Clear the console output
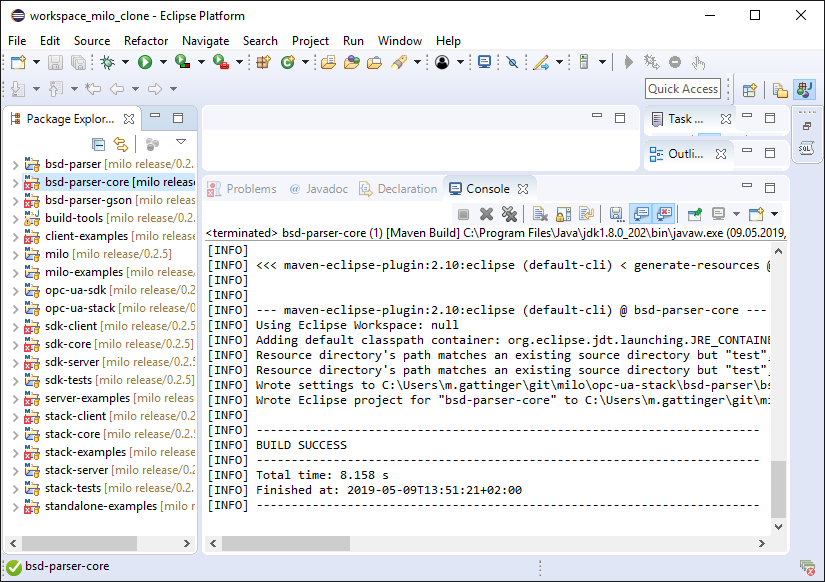The height and width of the screenshot is (582, 825). point(539,214)
